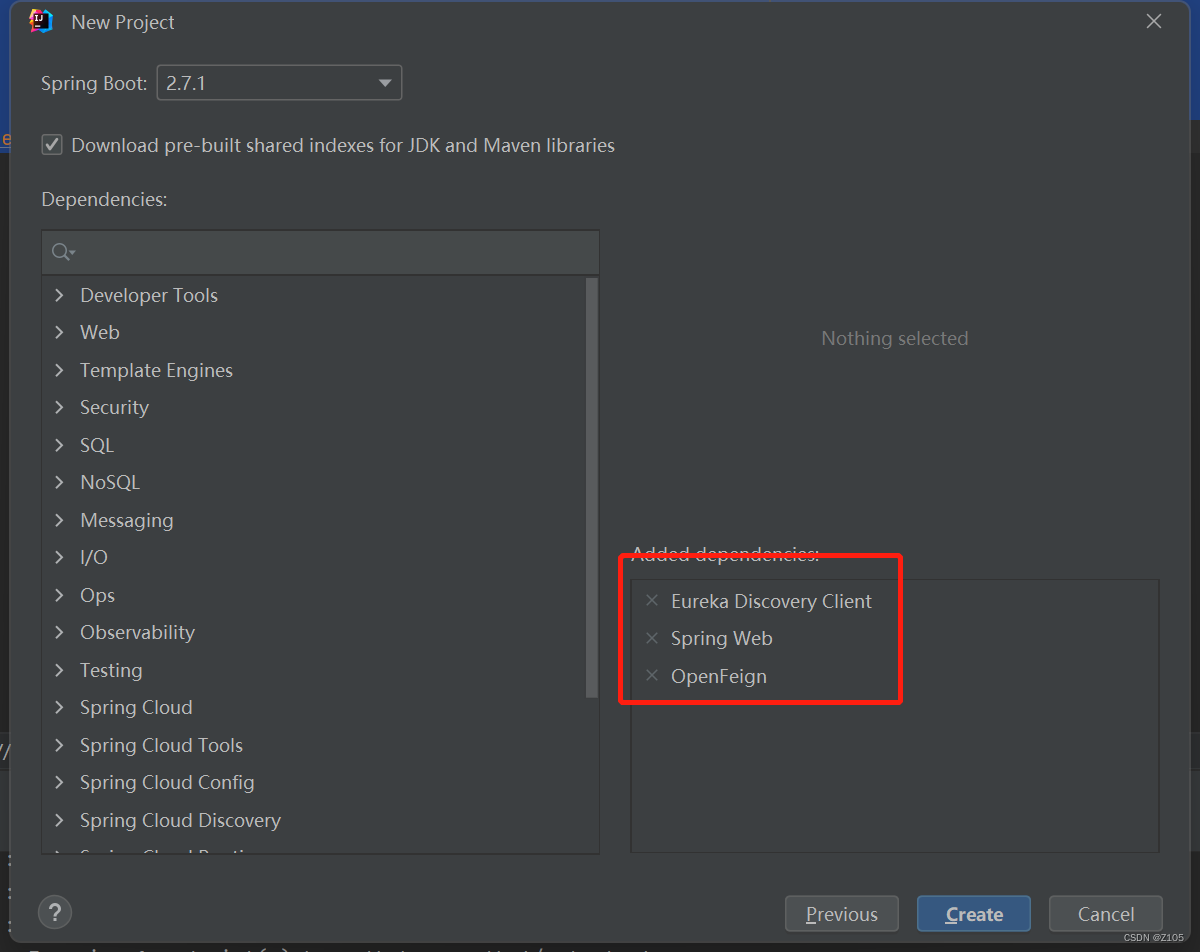This screenshot has width=1200, height=952.
Task: Remove Eureka Discovery Client dependency
Action: (x=652, y=601)
